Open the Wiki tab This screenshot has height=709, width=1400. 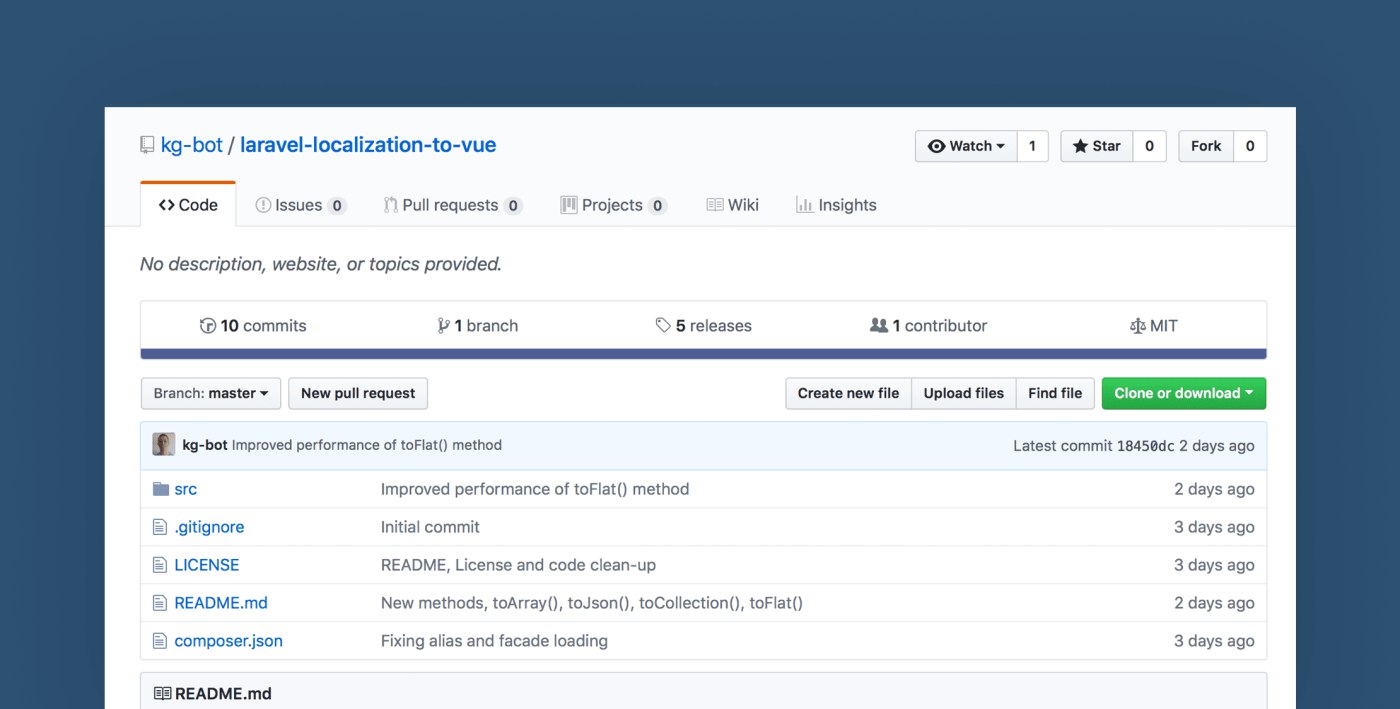tap(733, 205)
